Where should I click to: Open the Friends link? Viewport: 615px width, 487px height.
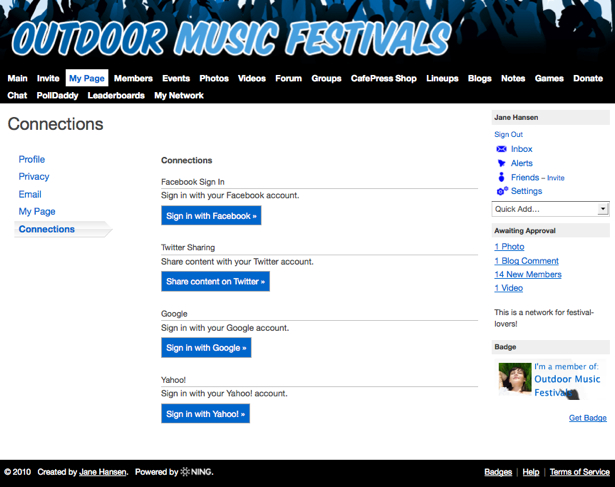(x=525, y=177)
